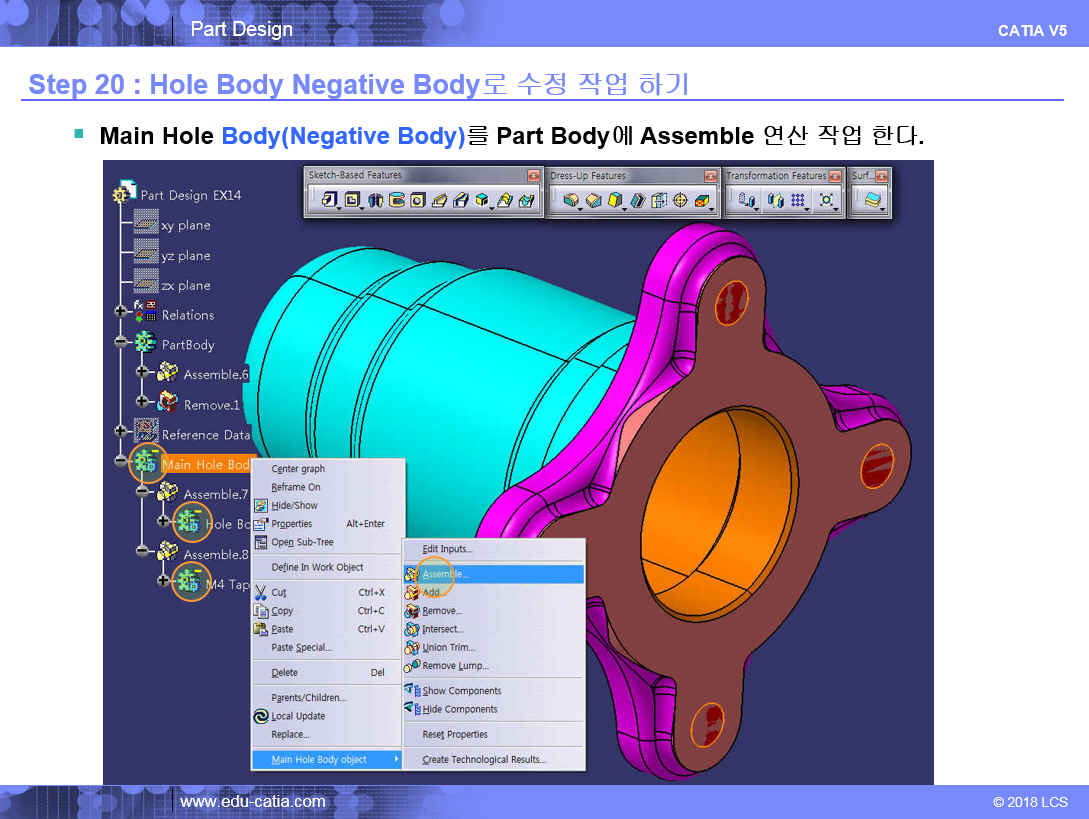Toggle Hide/Show in the context menu
1089x819 pixels.
(294, 505)
